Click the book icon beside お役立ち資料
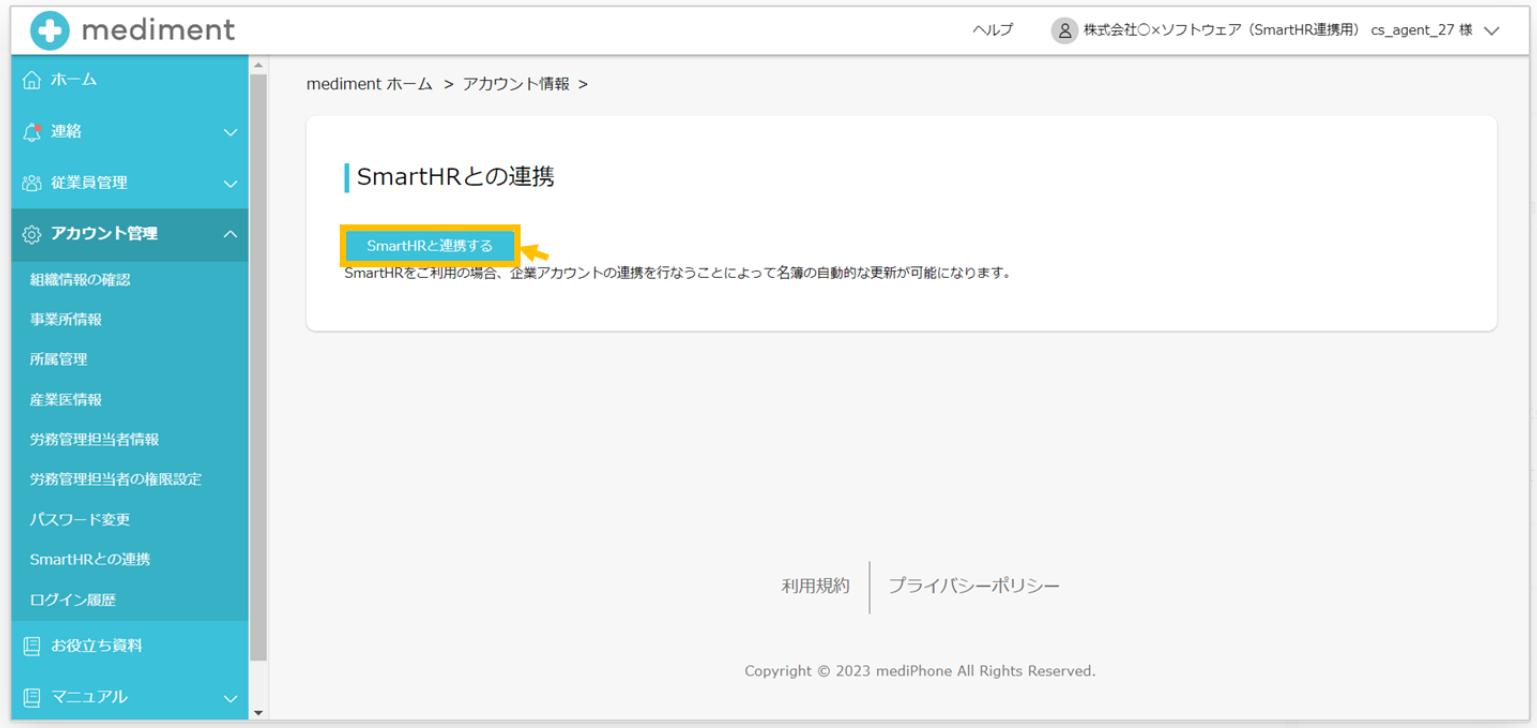Screen dimensions: 1537x728 [x=32, y=646]
